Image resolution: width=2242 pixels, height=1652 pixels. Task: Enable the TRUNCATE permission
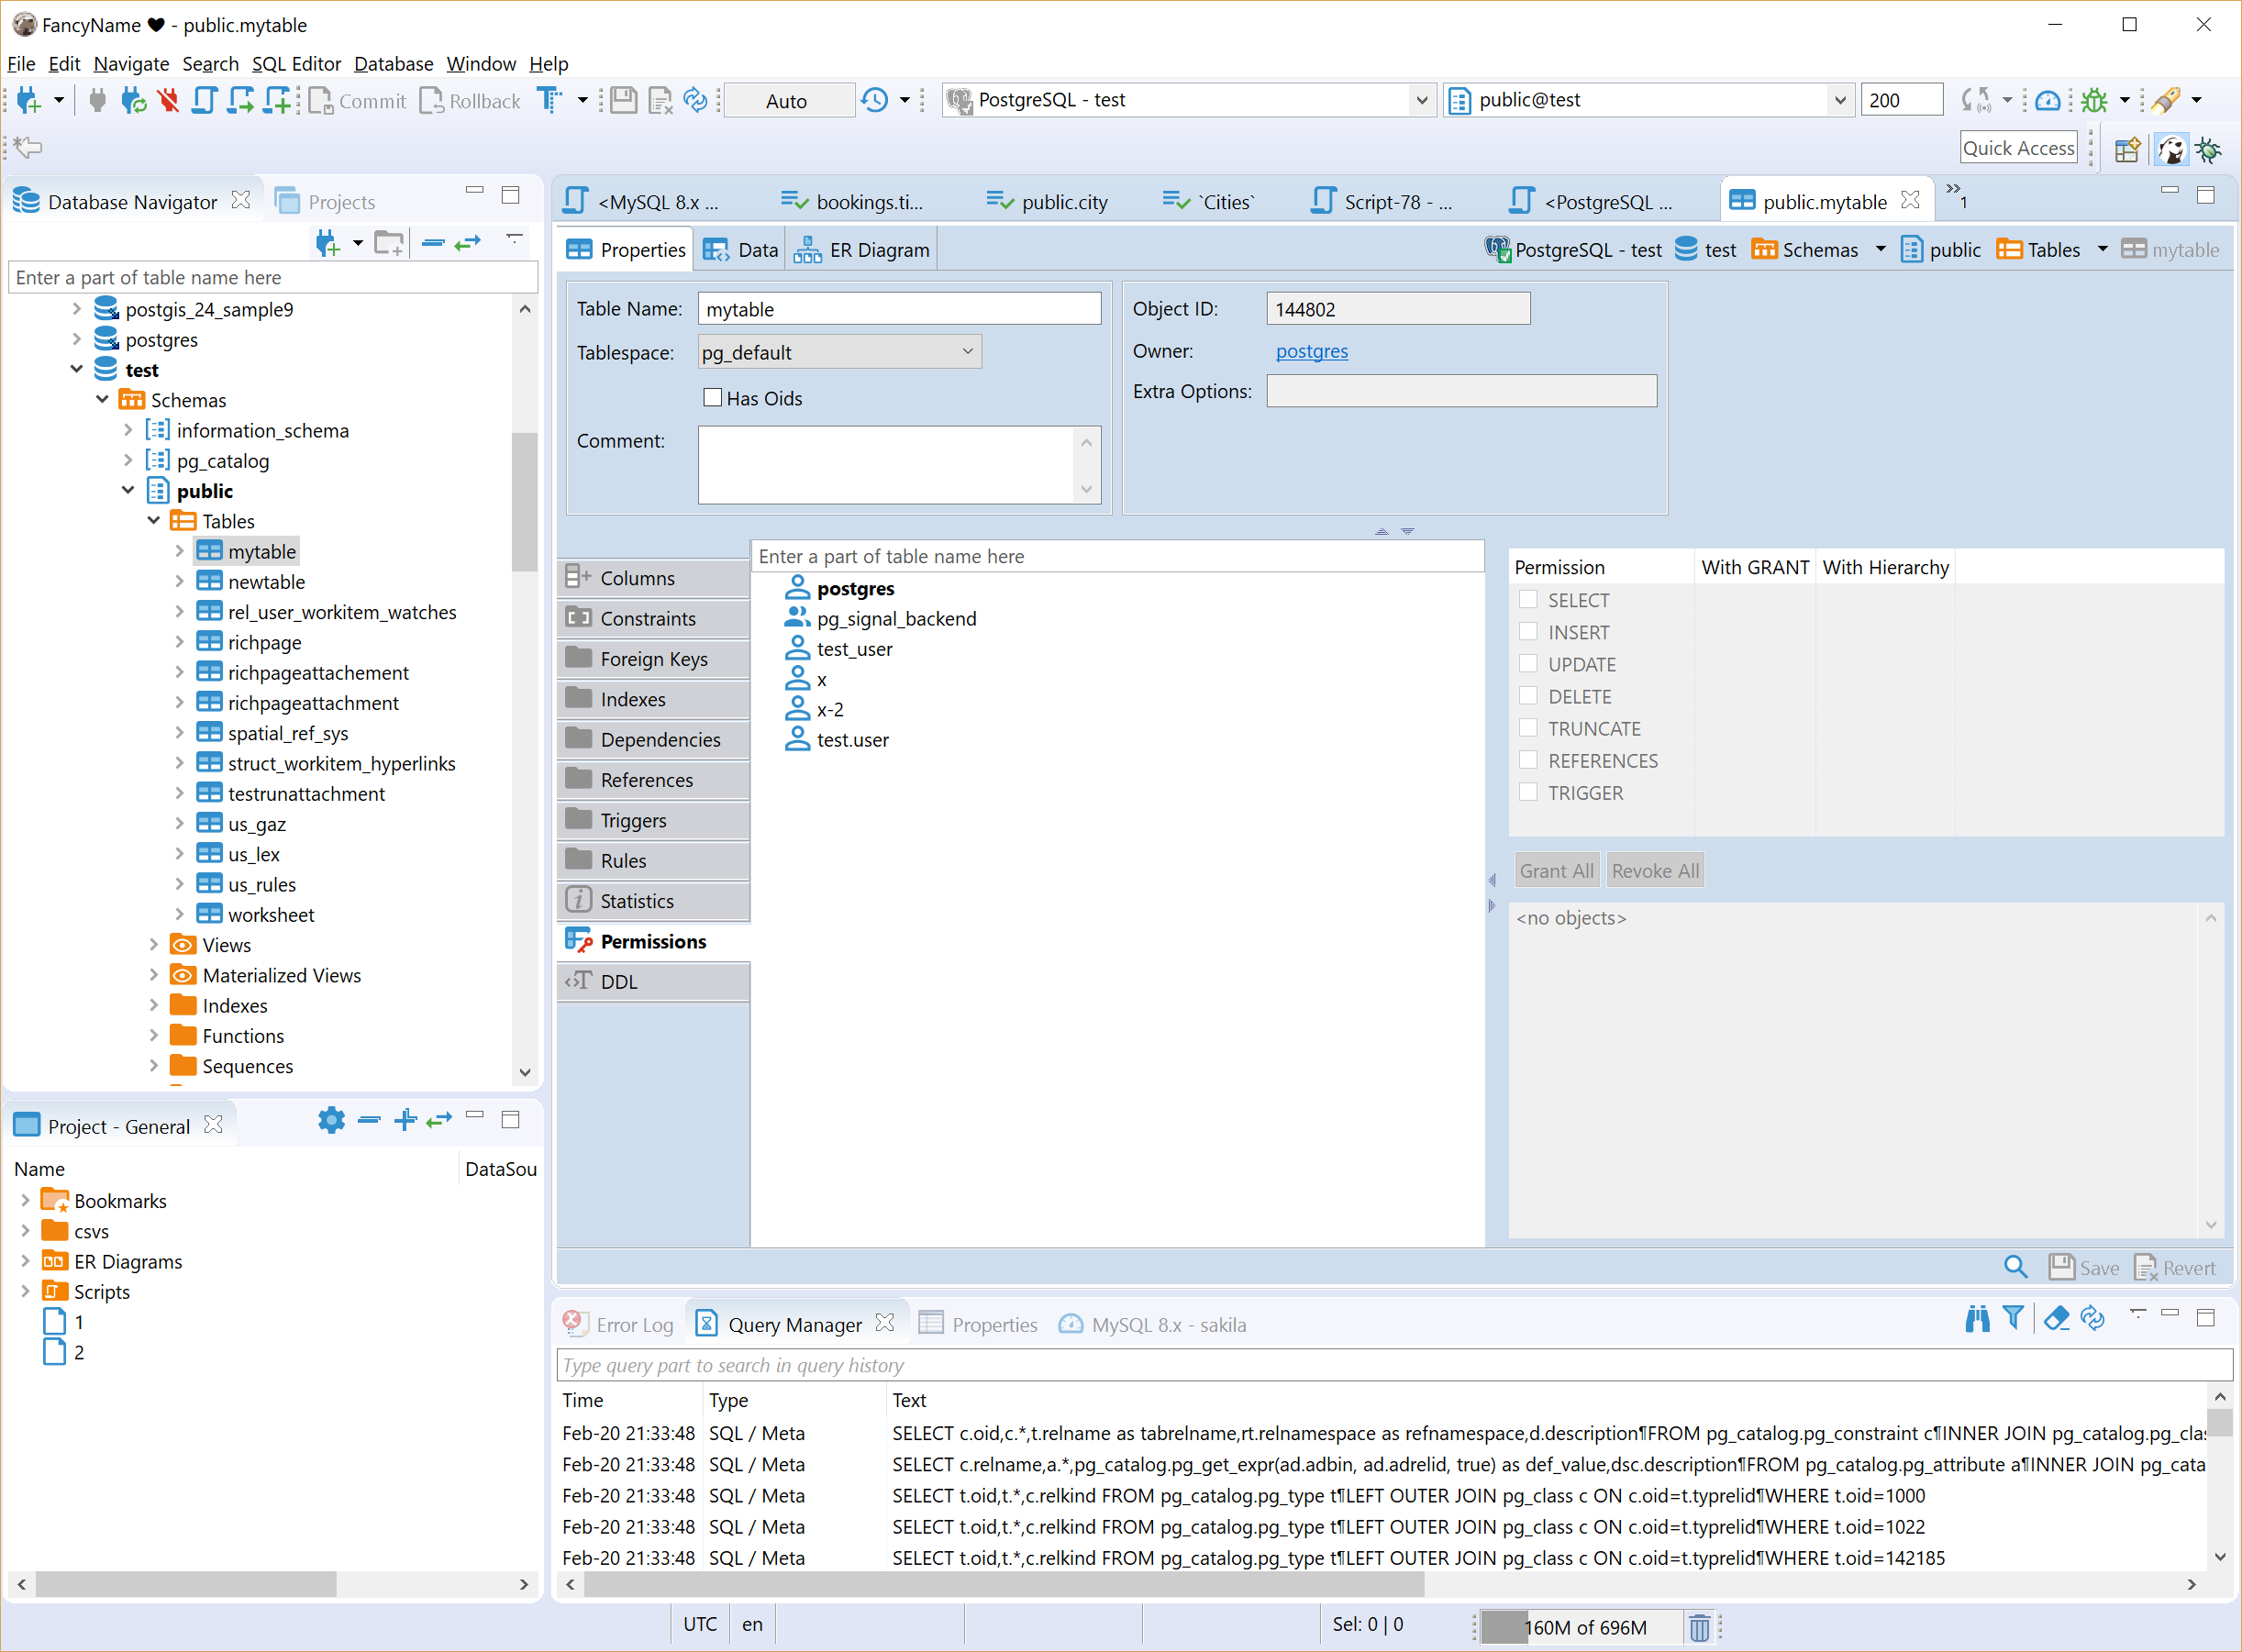(x=1528, y=728)
